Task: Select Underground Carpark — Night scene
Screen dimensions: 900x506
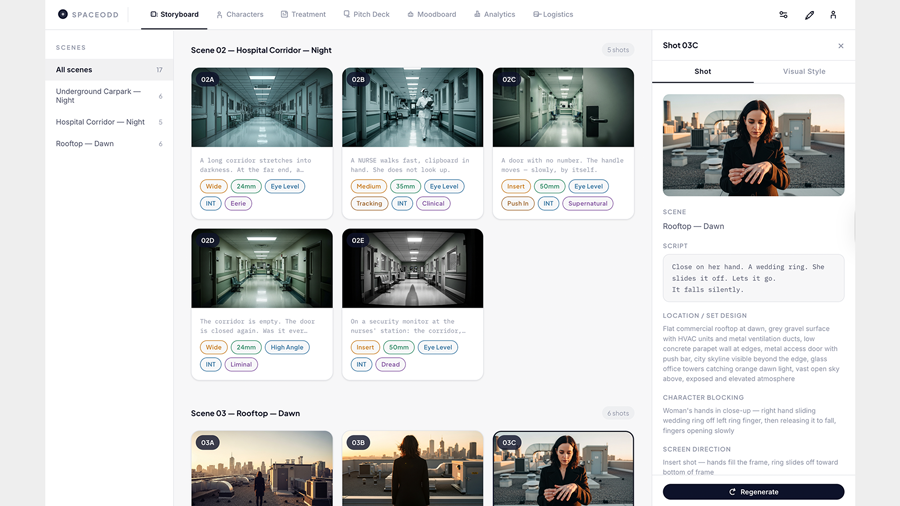Action: pos(109,96)
